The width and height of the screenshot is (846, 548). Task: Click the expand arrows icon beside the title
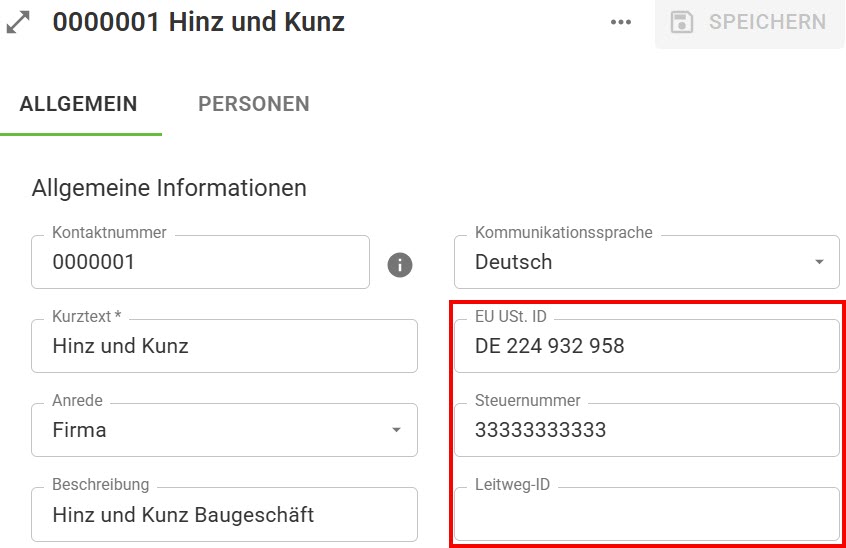coord(19,23)
